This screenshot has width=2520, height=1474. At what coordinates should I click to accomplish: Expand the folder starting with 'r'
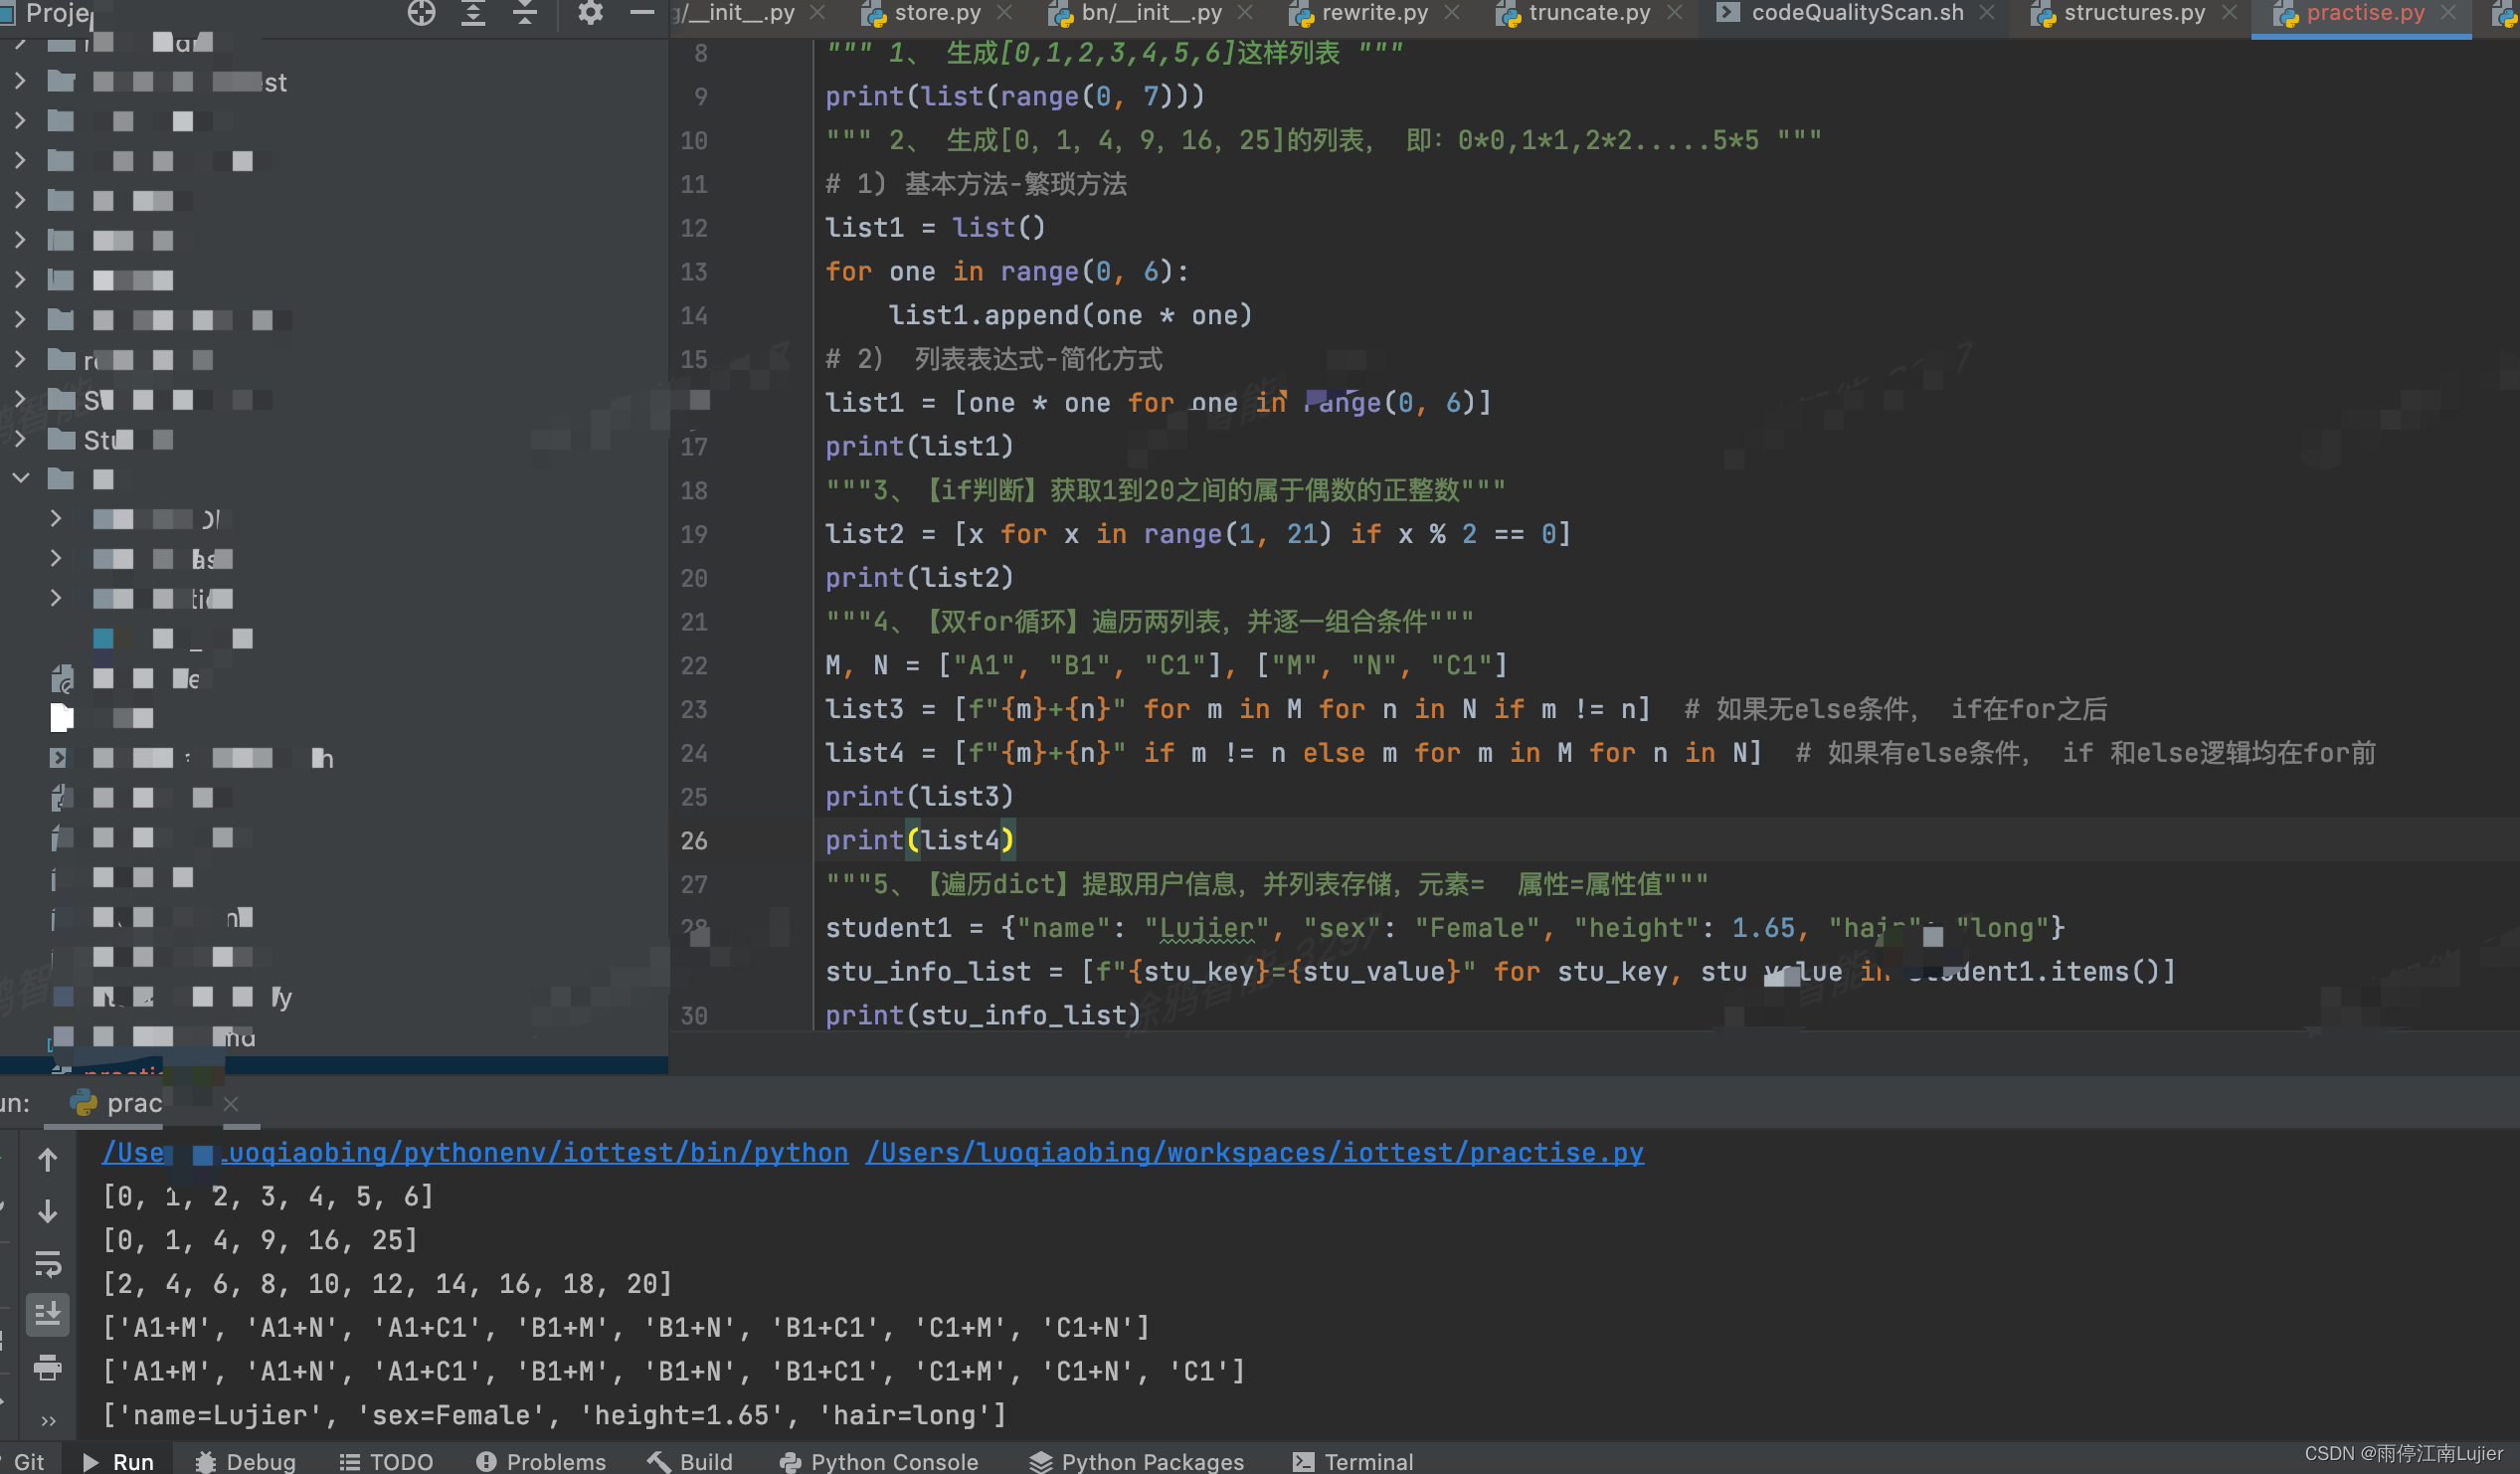20,358
